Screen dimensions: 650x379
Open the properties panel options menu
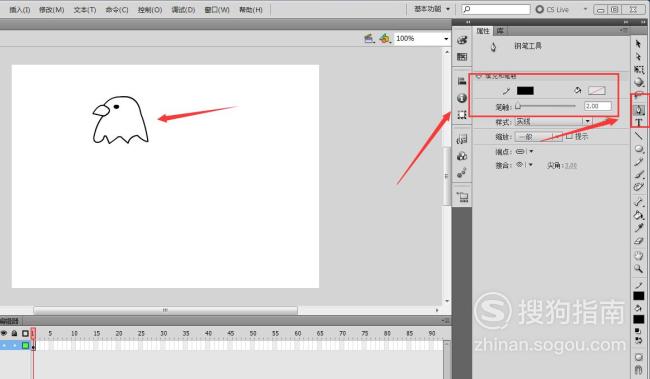point(623,30)
